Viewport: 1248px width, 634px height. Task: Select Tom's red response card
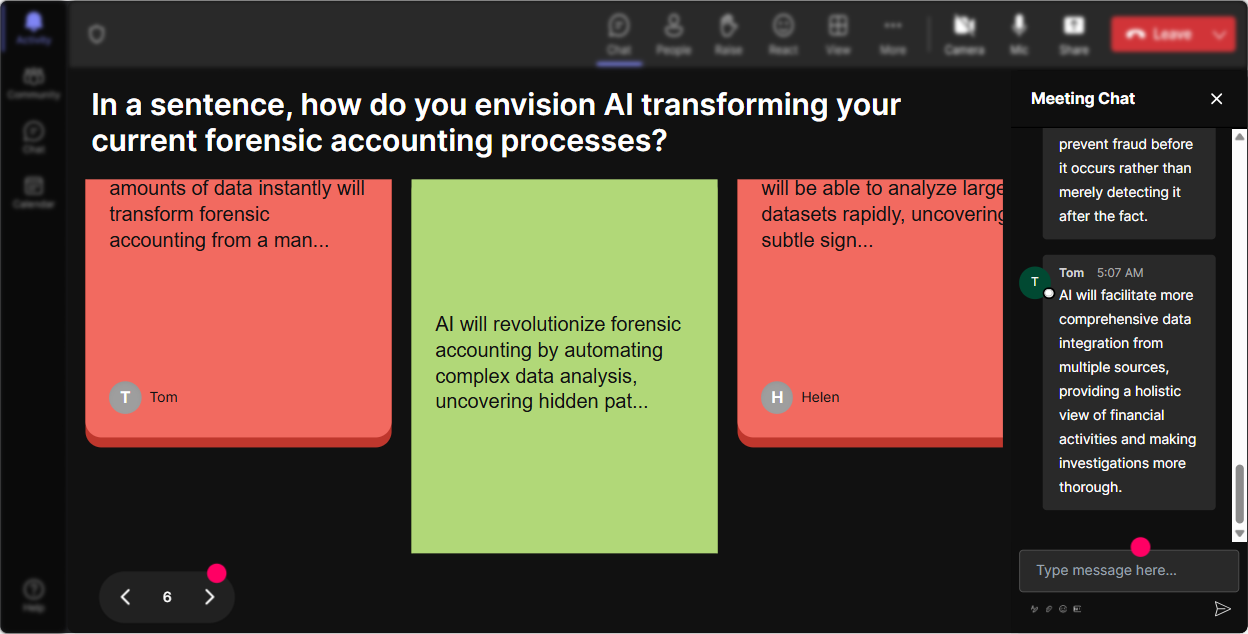pyautogui.click(x=238, y=313)
